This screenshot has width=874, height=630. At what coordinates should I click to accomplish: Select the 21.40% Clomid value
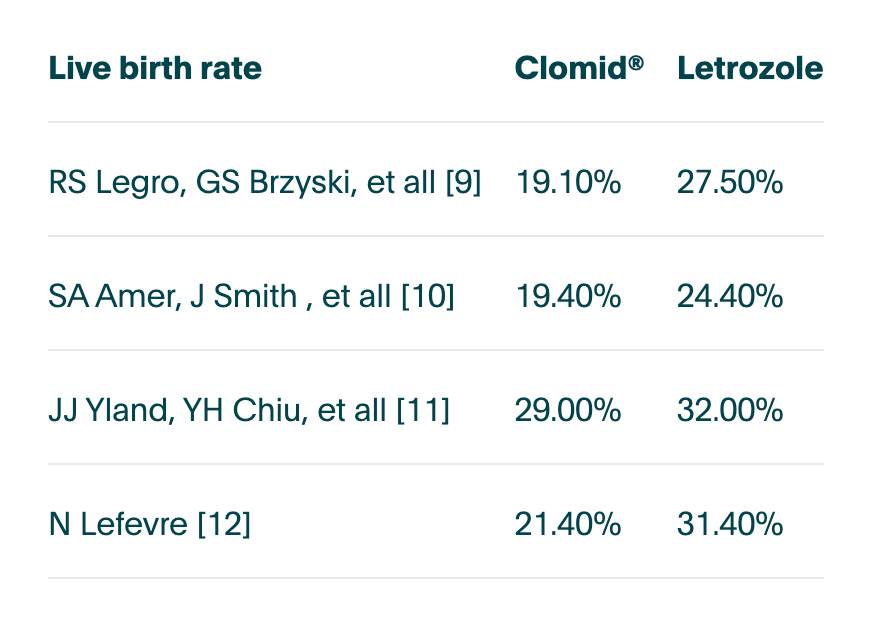click(568, 524)
